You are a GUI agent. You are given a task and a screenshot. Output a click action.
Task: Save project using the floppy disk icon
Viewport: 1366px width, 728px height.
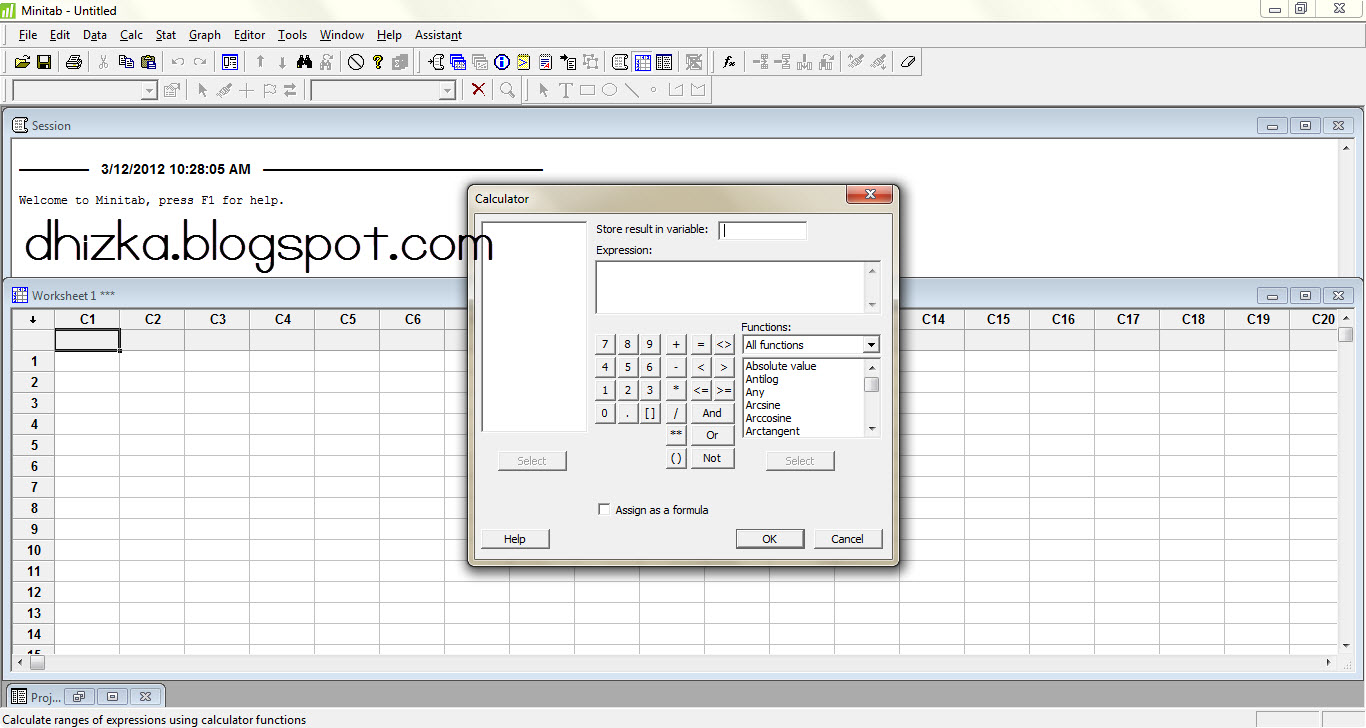pyautogui.click(x=44, y=62)
